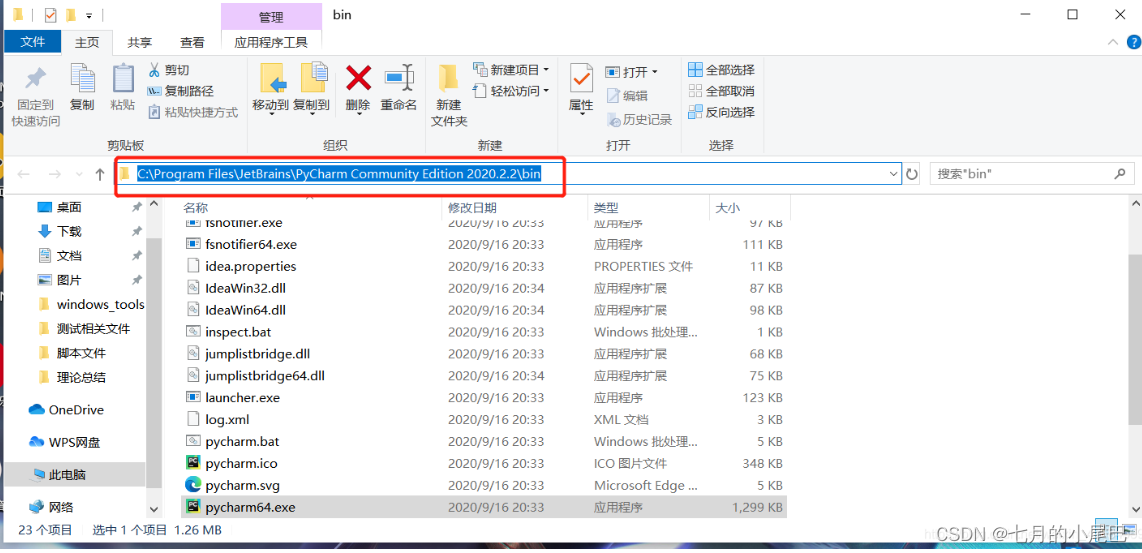The image size is (1142, 553).
Task: Click navigation pane scroll down arrow
Action: click(x=153, y=509)
